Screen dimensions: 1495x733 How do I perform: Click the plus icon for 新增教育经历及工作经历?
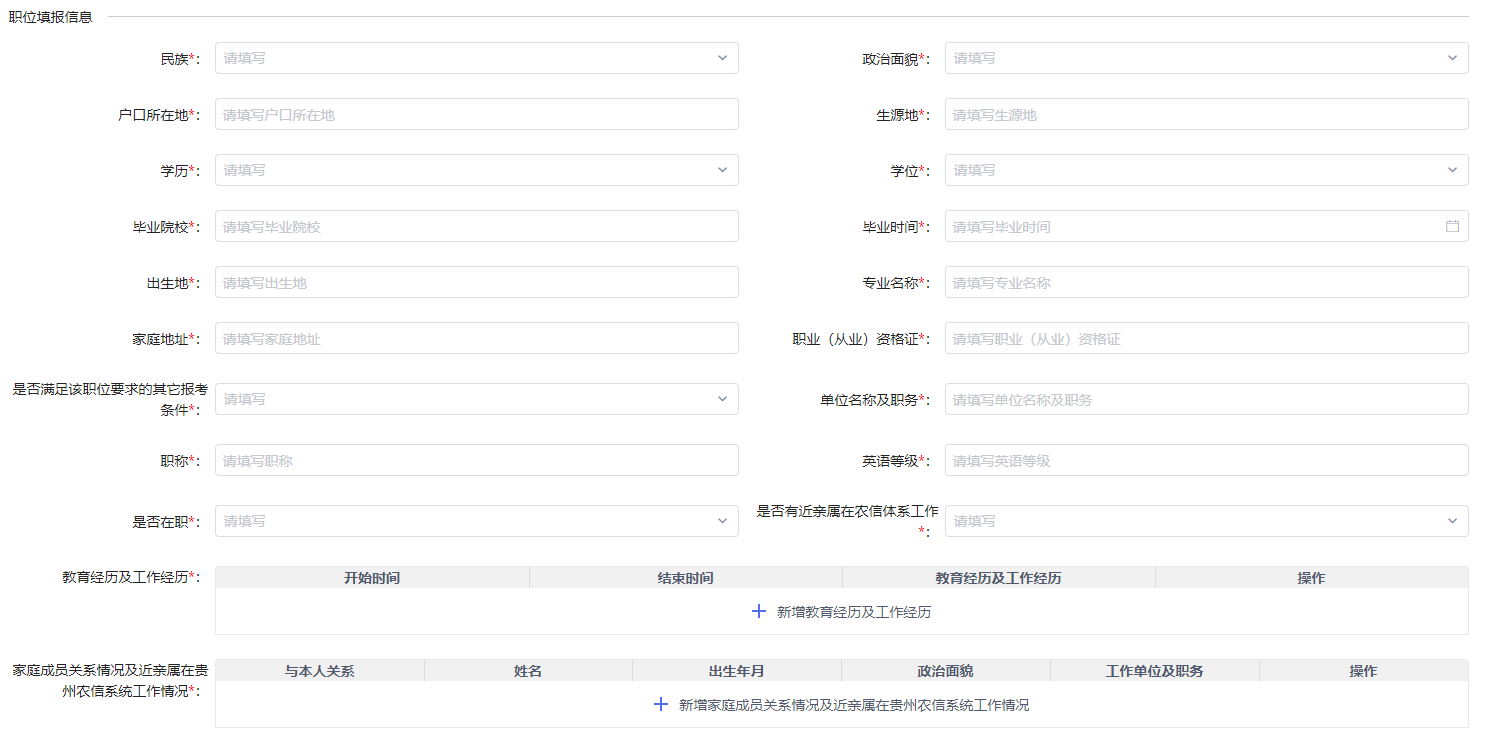(x=759, y=611)
